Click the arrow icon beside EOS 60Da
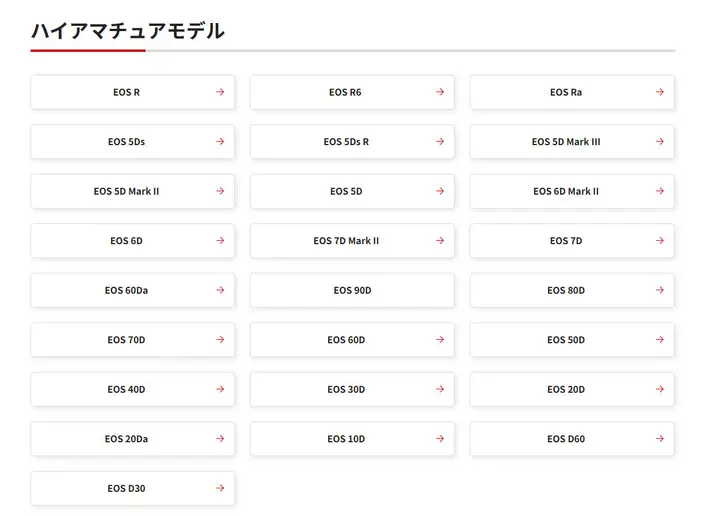 click(220, 290)
